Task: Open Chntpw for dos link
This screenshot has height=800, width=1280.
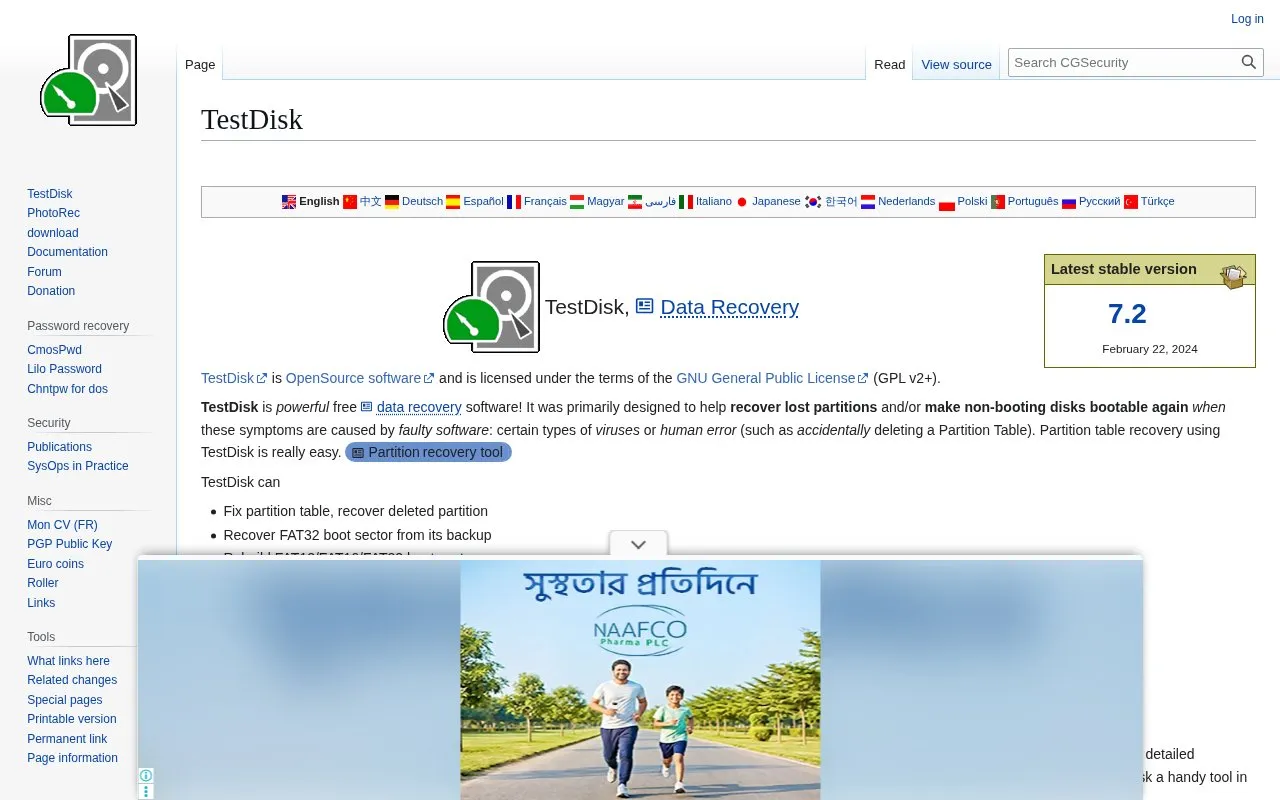Action: click(x=67, y=389)
